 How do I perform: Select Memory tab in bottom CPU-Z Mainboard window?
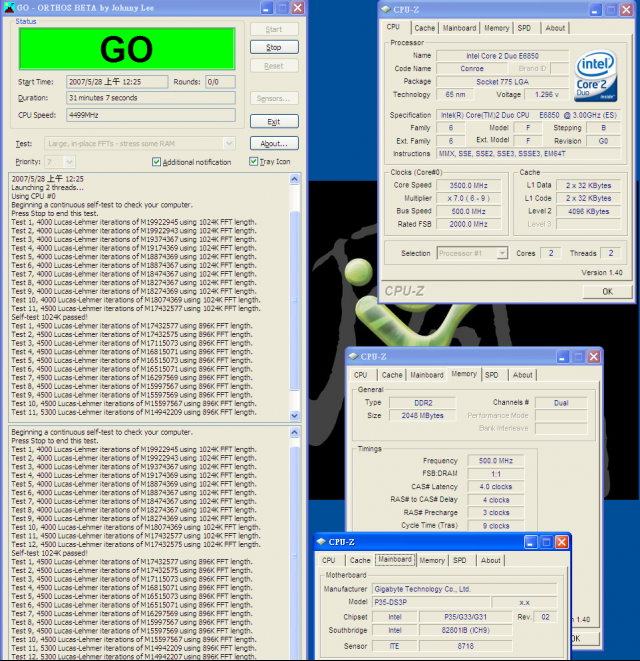432,560
